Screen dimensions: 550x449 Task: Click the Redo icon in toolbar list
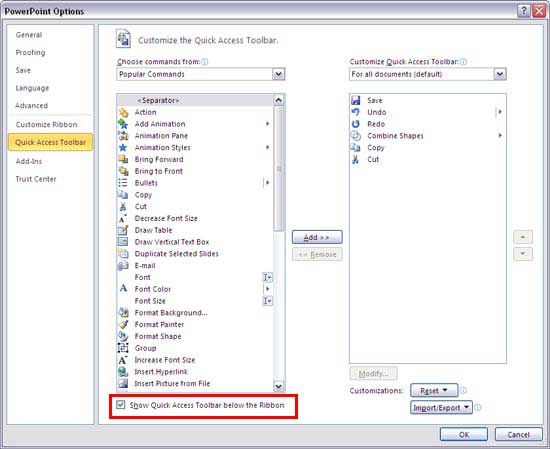coord(356,124)
